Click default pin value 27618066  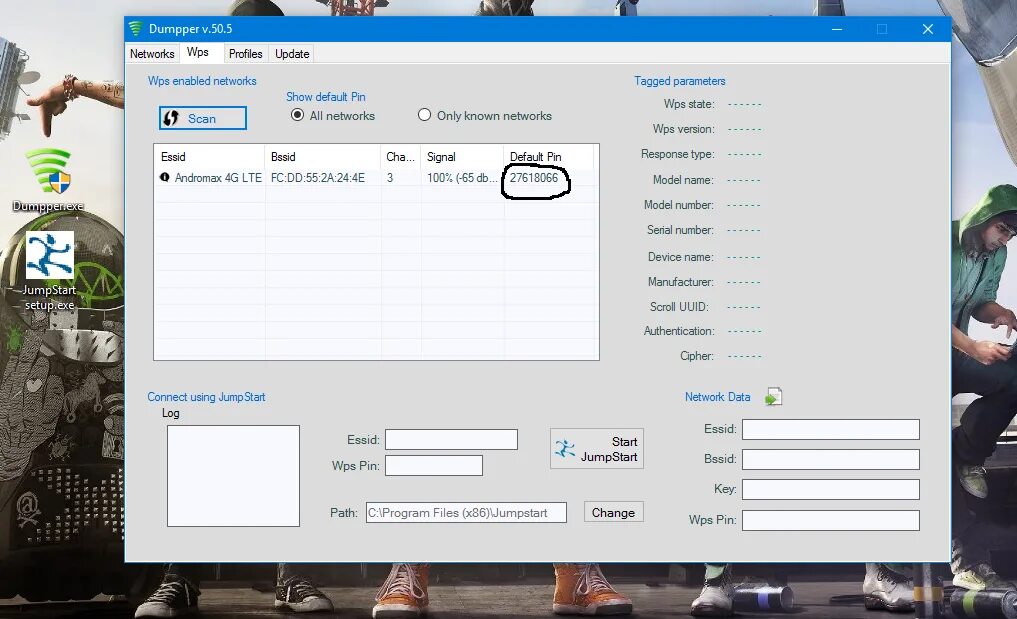[534, 177]
